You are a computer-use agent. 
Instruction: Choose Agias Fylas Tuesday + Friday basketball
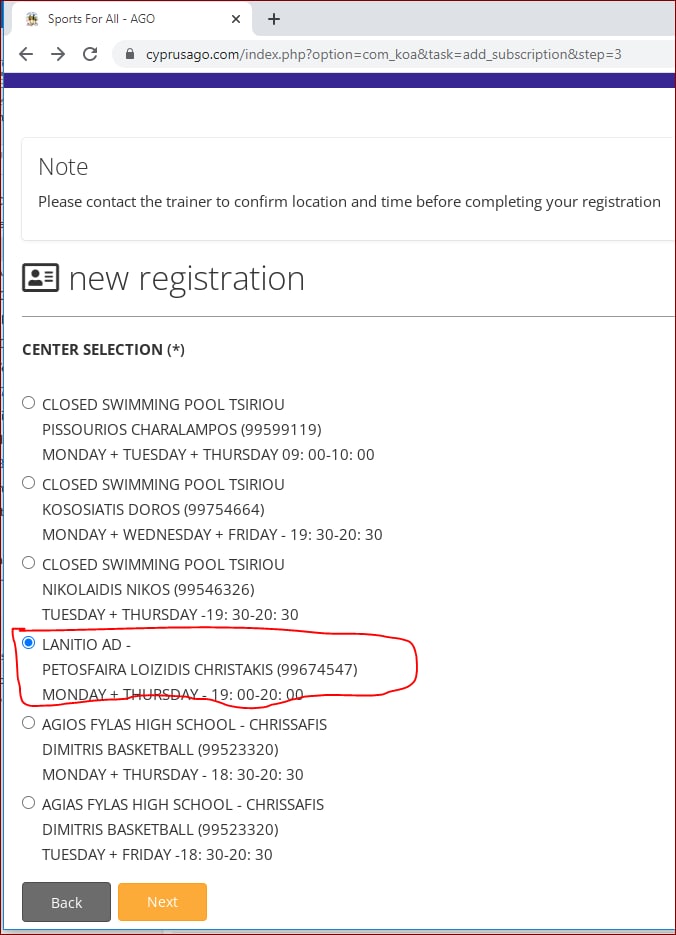tap(29, 802)
